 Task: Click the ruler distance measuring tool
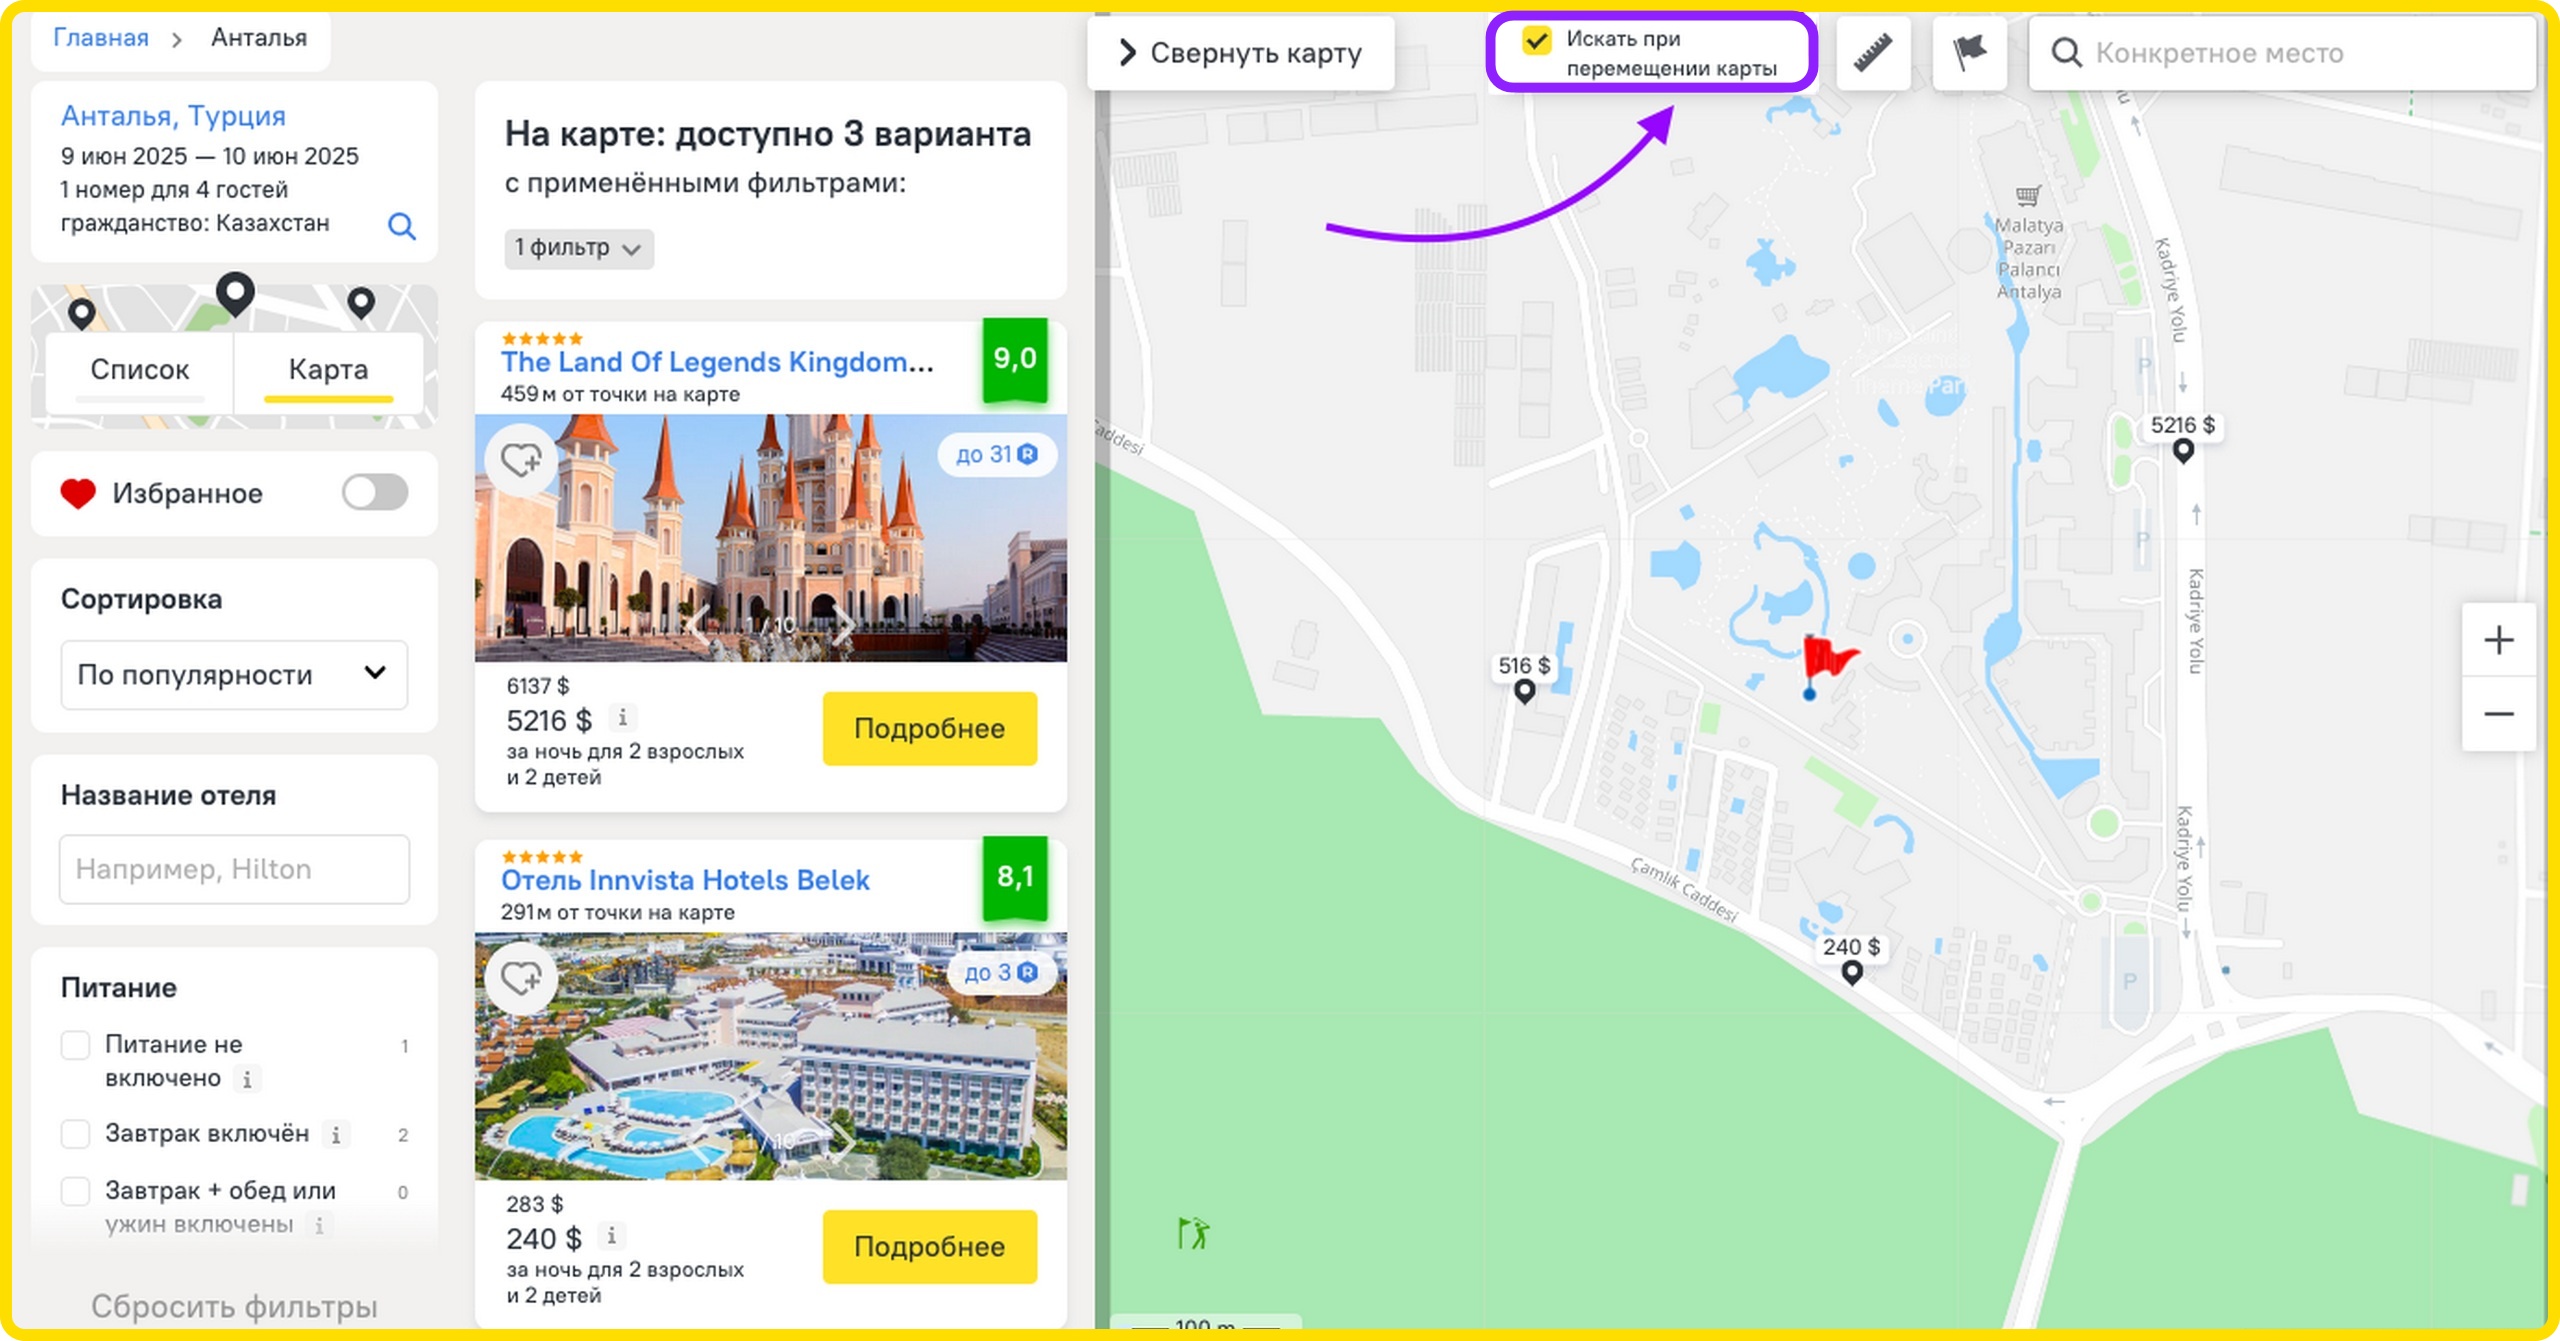[1872, 53]
